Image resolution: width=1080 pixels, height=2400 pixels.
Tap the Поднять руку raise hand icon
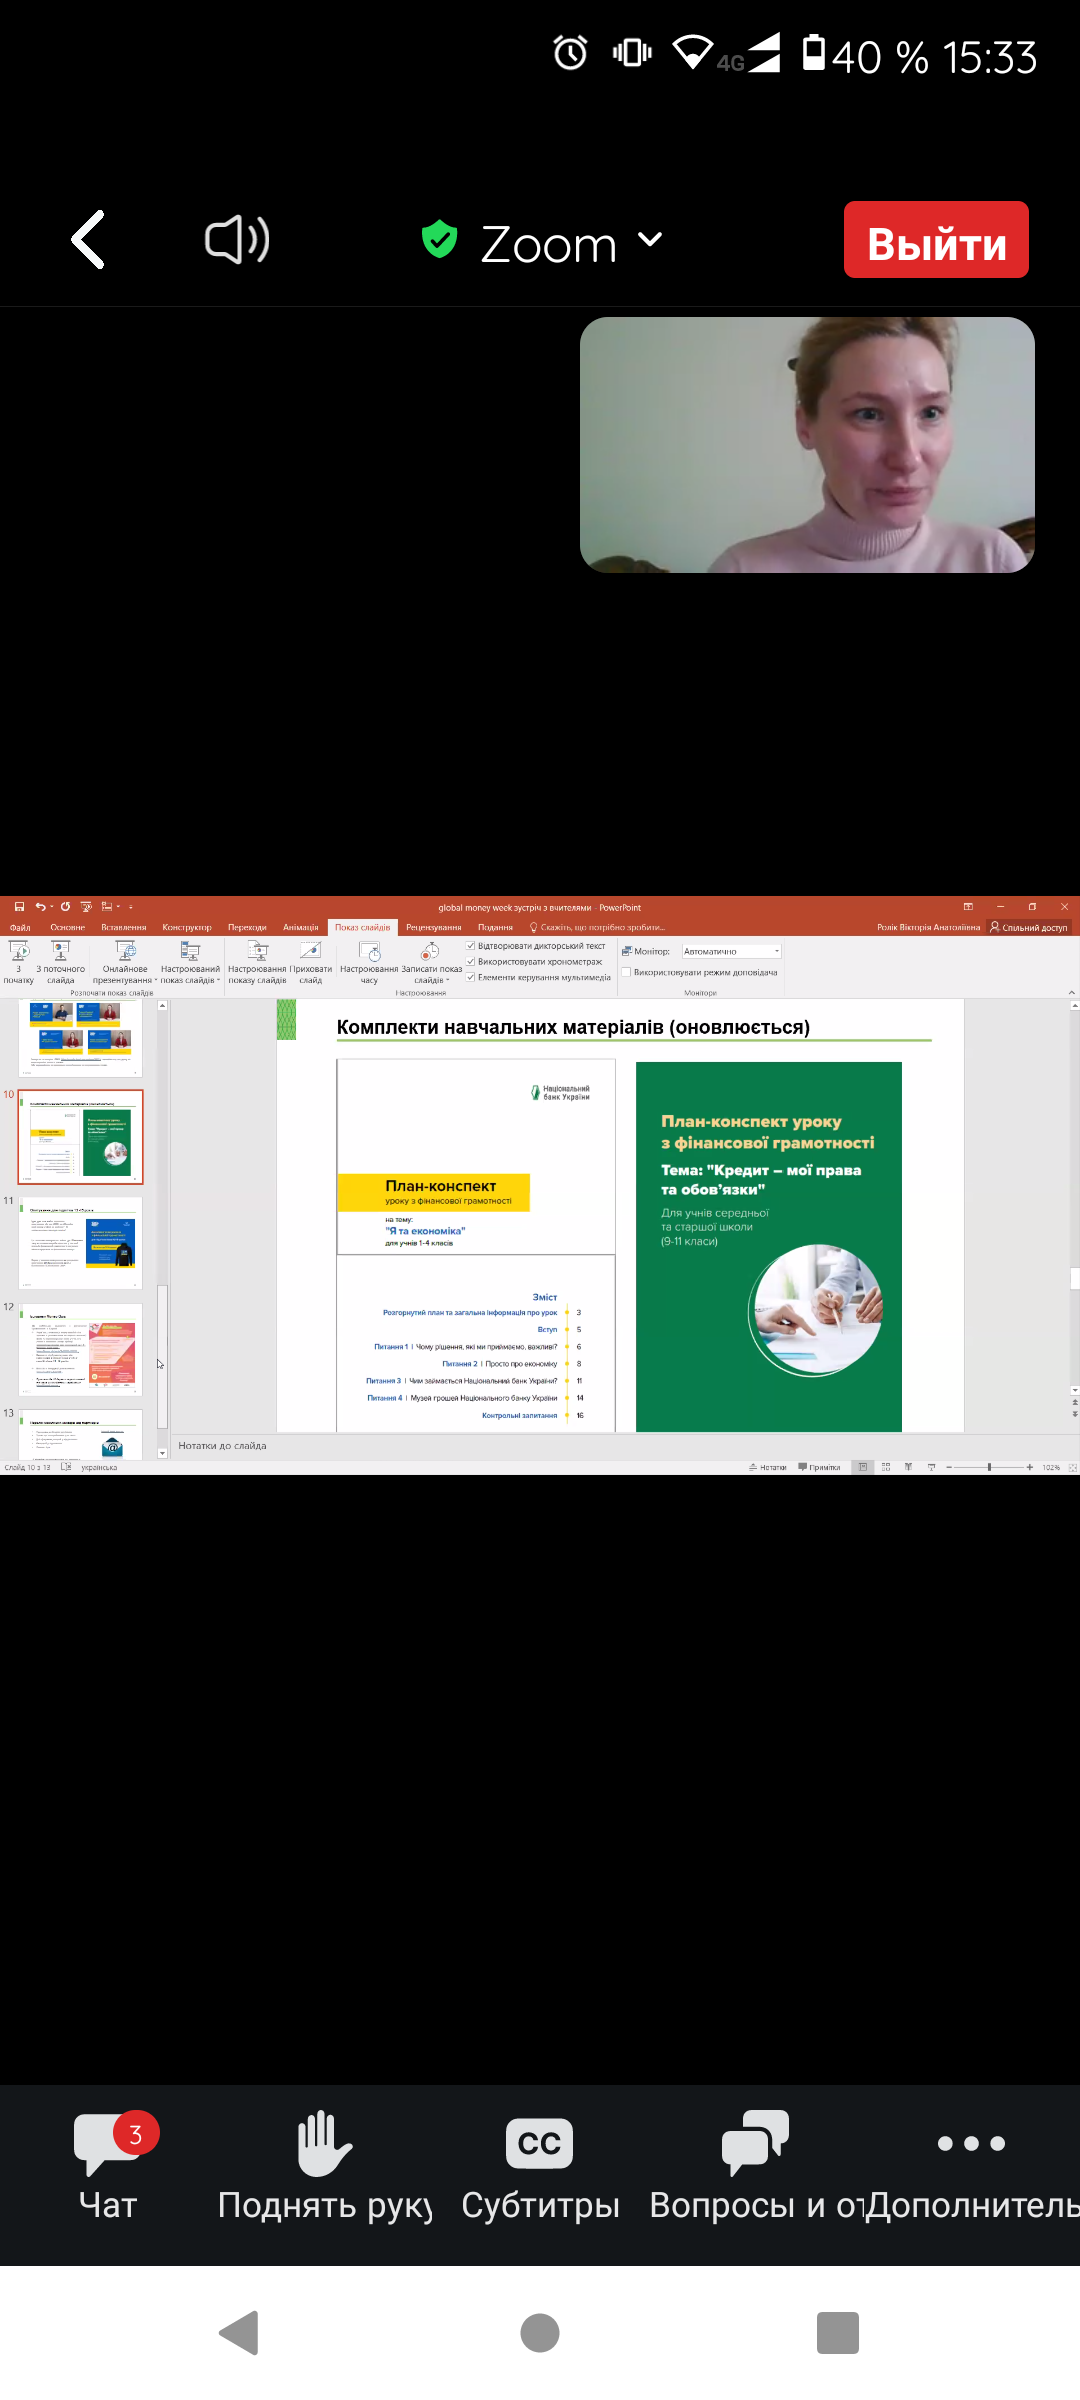pos(325,2162)
